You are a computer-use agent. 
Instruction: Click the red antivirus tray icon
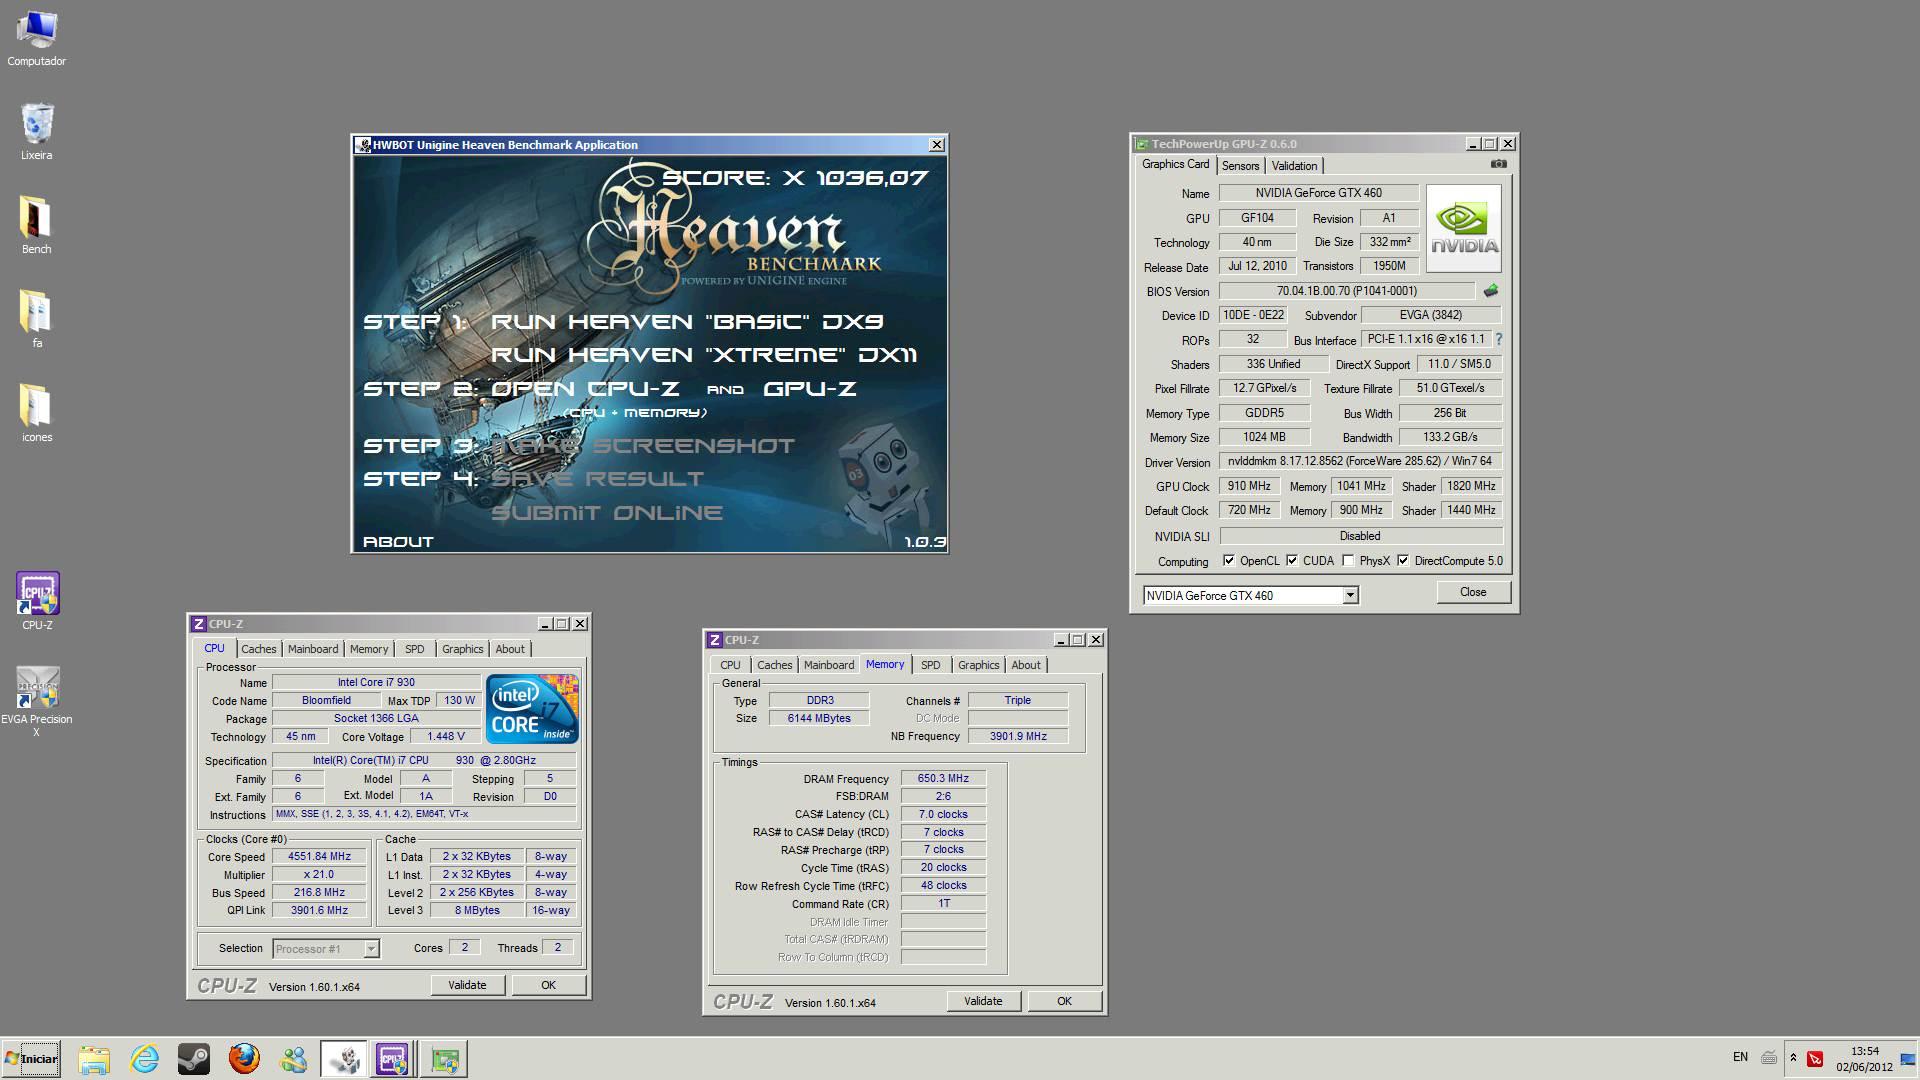1815,1058
